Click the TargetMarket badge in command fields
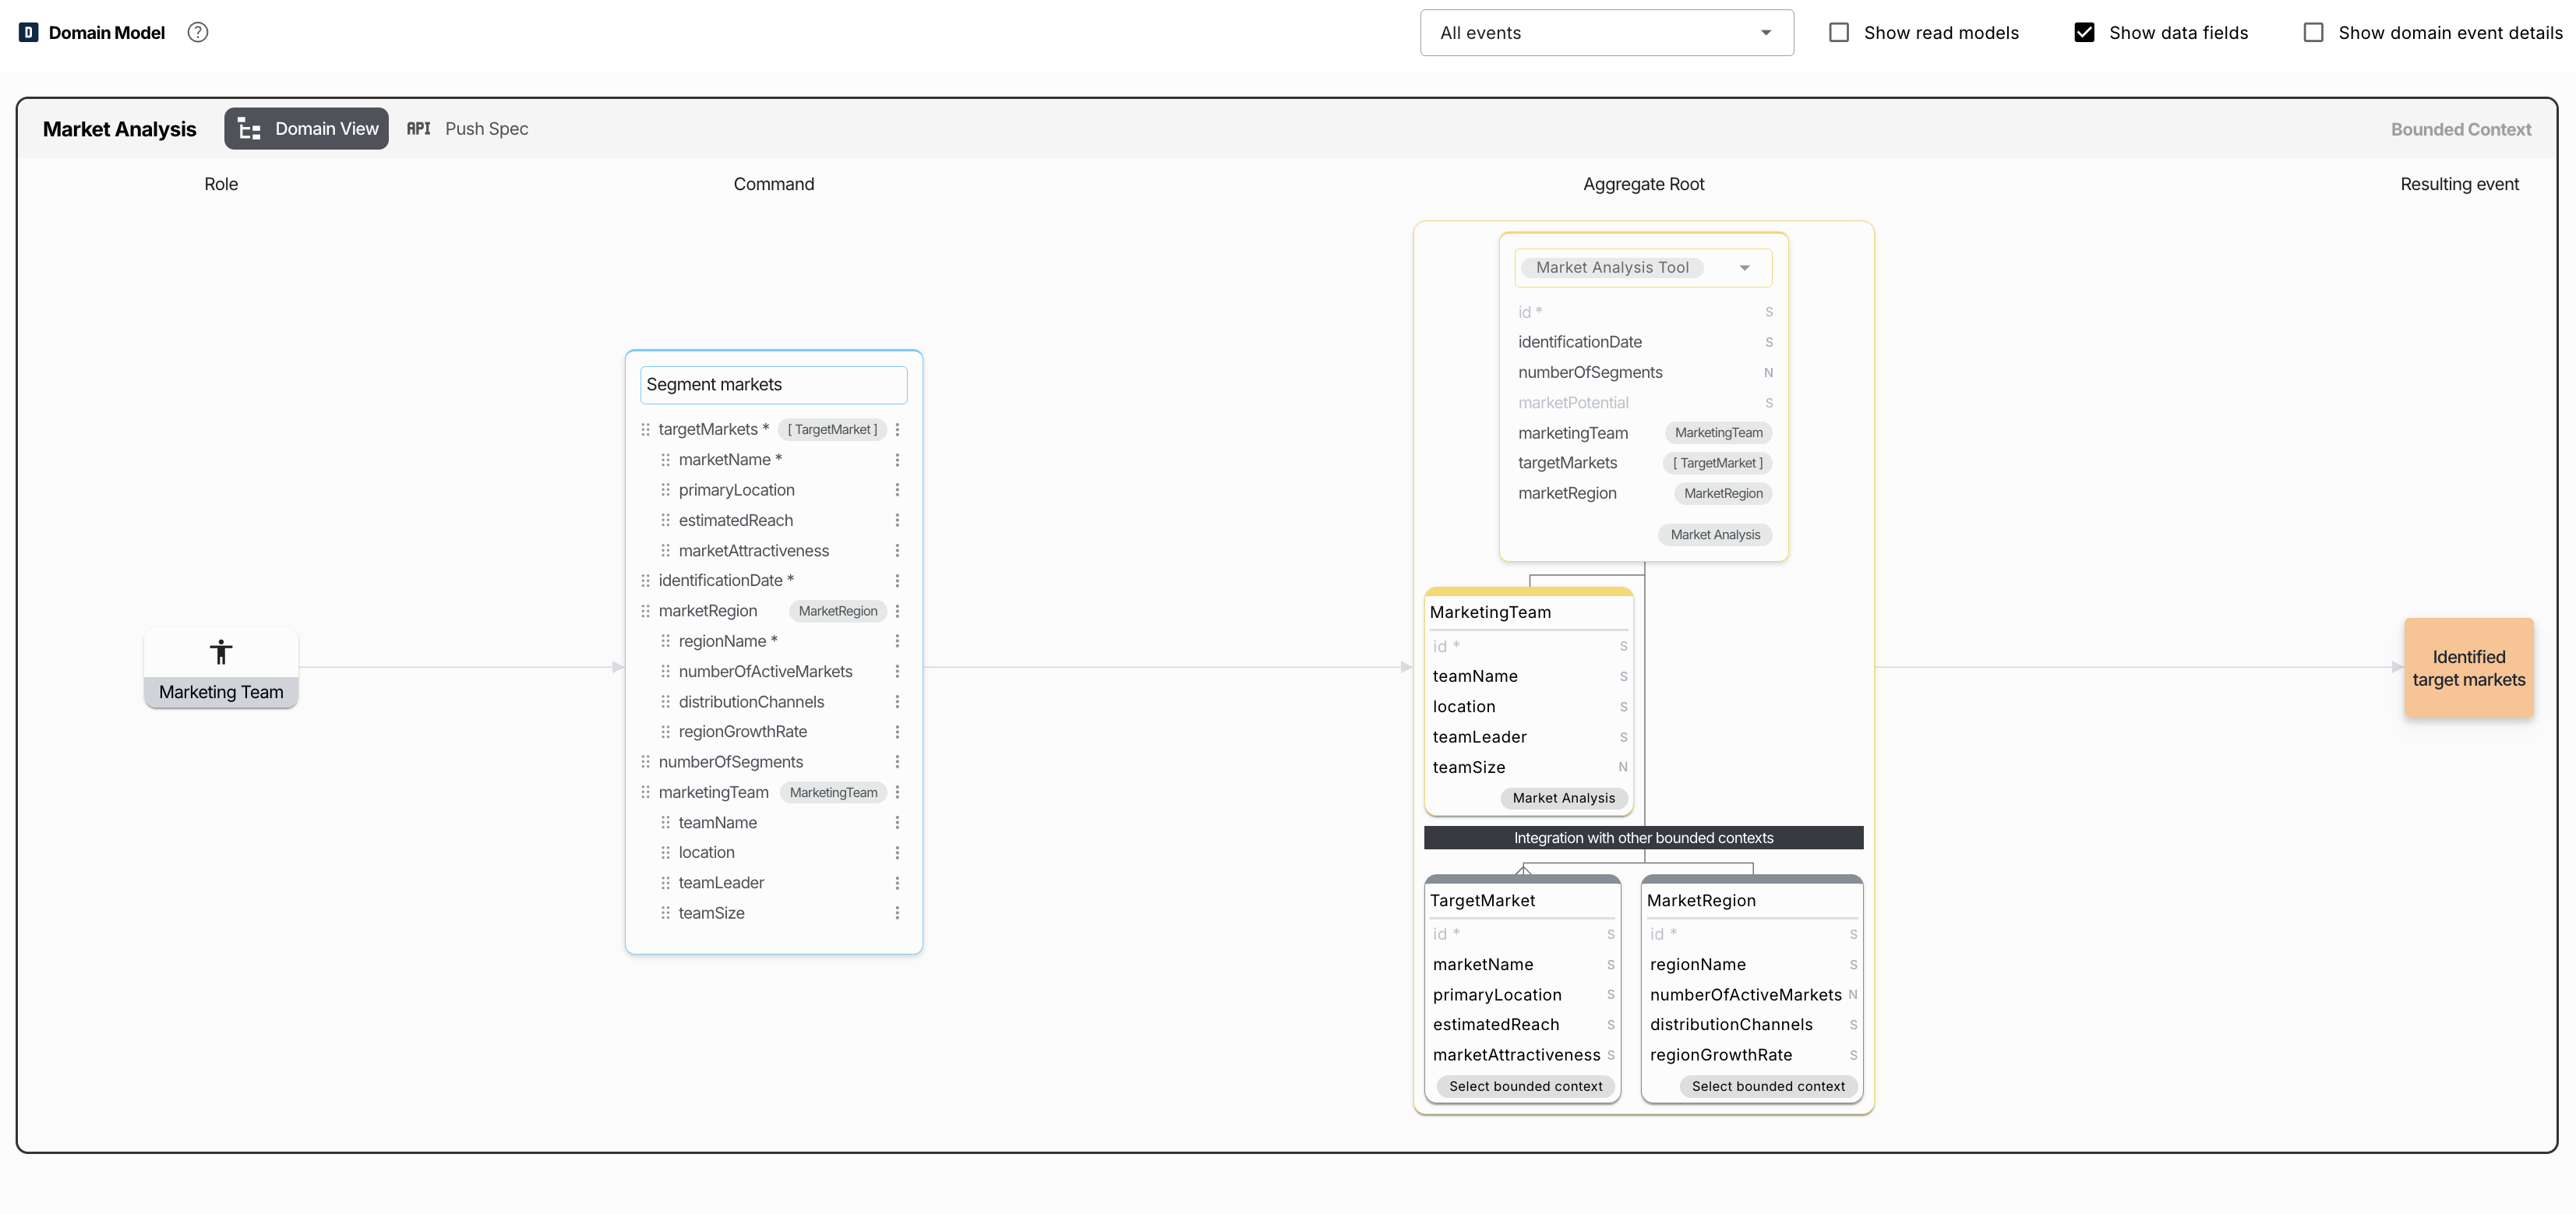Image resolution: width=2576 pixels, height=1214 pixels. tap(832, 429)
